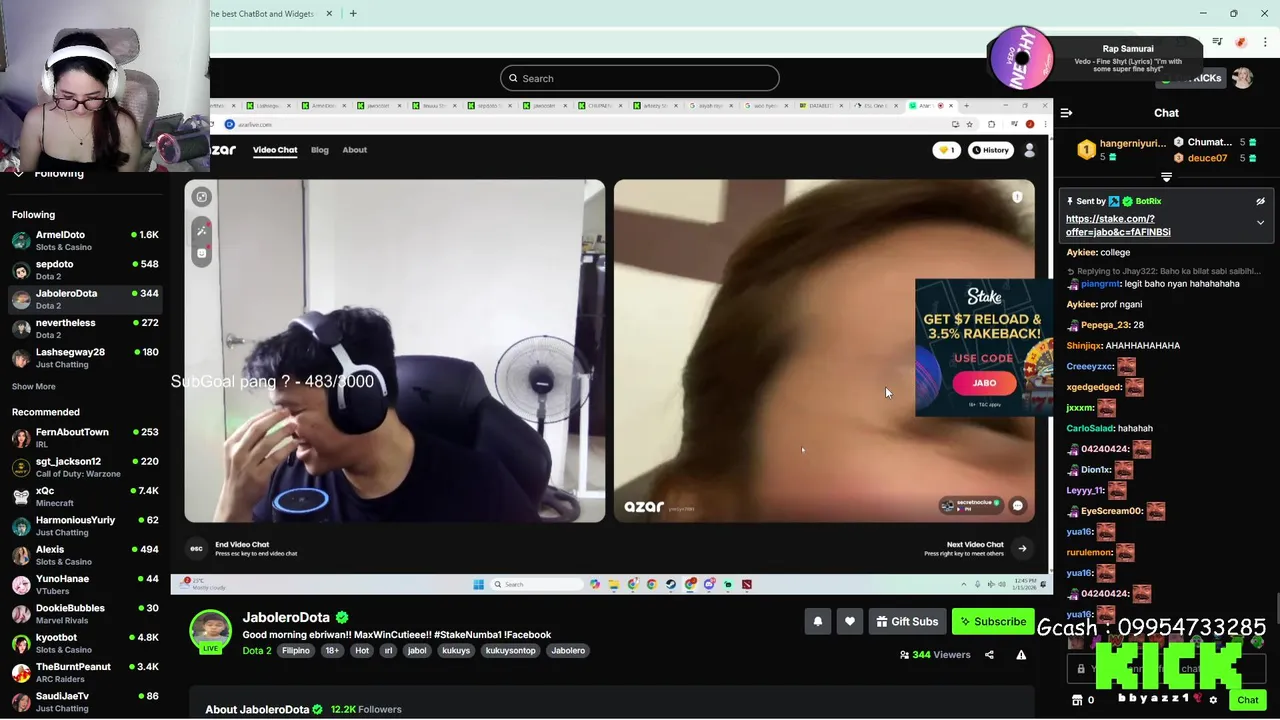Expand the chat leaderboard handle
Image resolution: width=1280 pixels, height=720 pixels.
[x=1166, y=177]
